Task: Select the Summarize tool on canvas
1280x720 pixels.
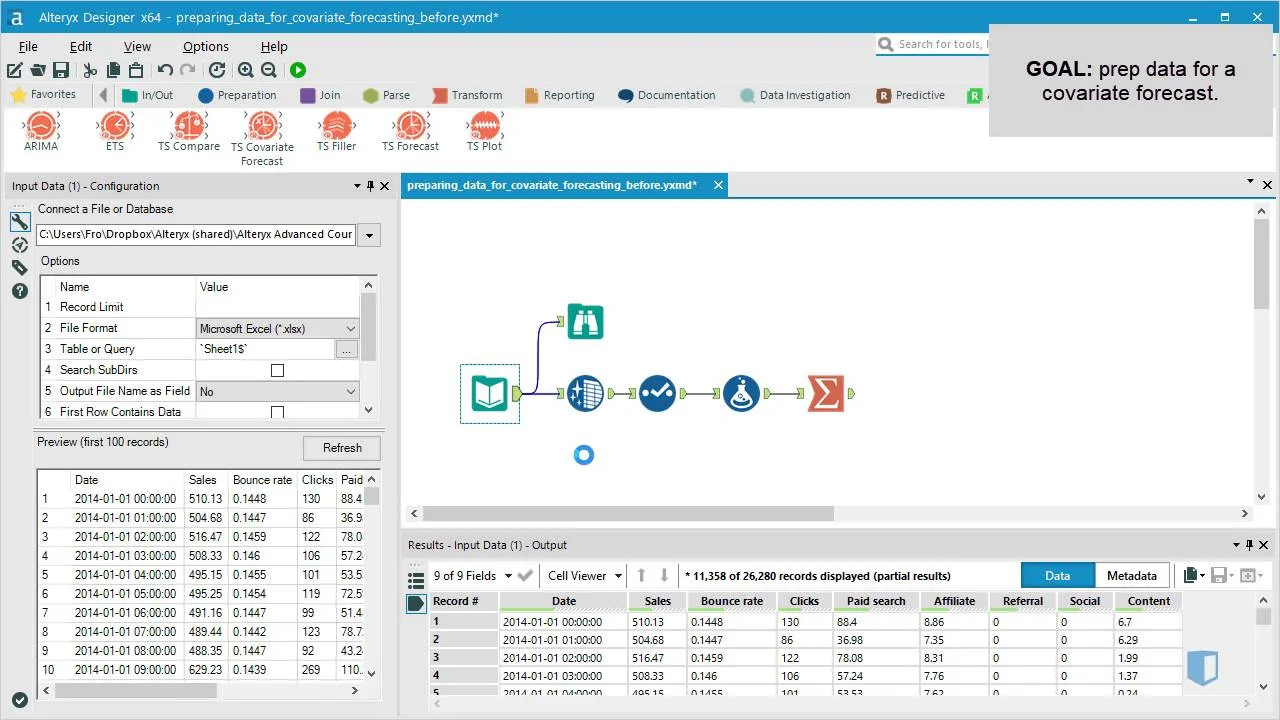Action: coord(826,394)
